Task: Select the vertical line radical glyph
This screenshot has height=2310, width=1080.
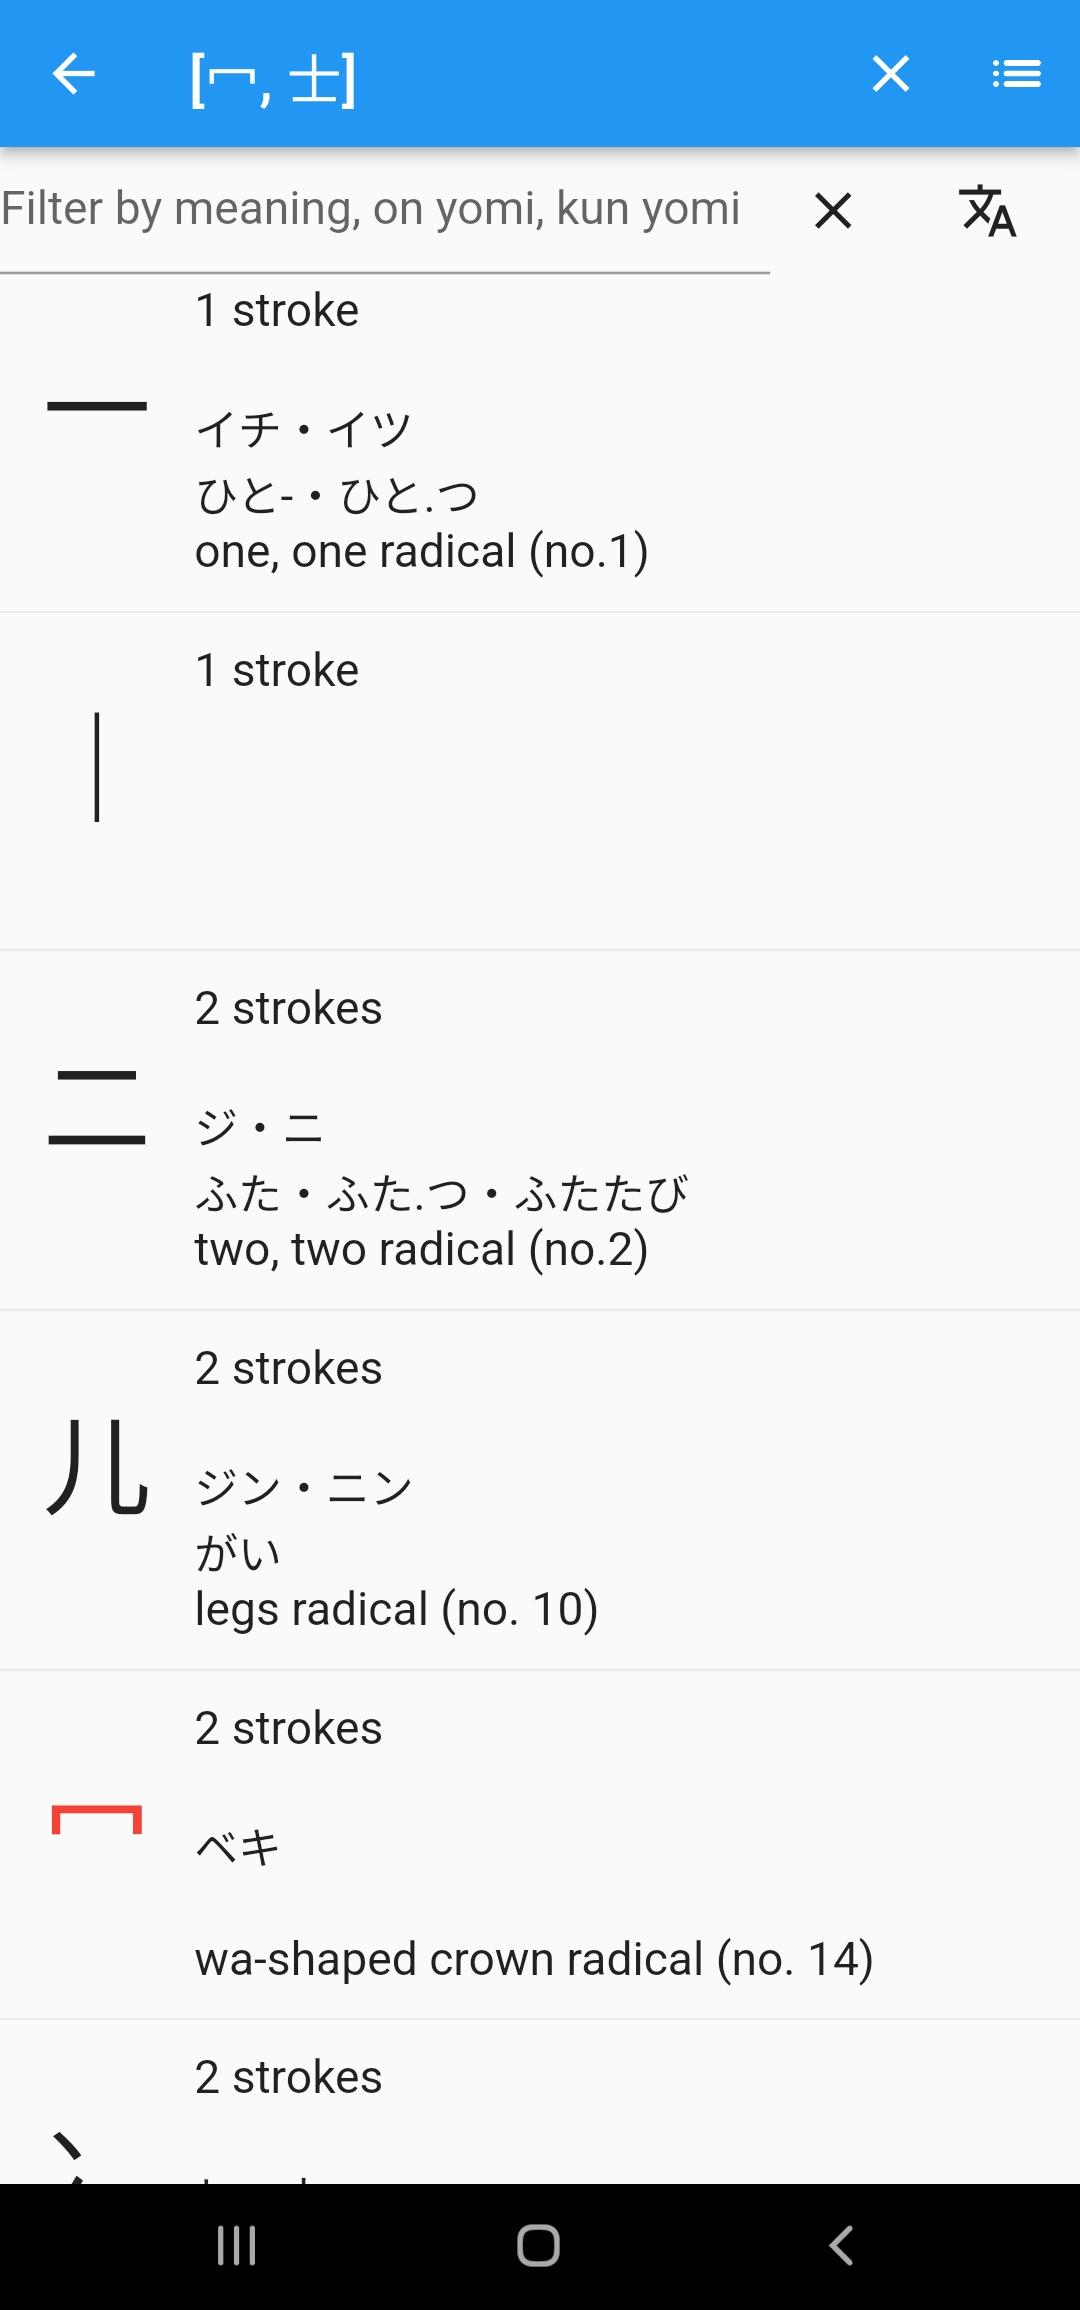Action: (x=97, y=767)
